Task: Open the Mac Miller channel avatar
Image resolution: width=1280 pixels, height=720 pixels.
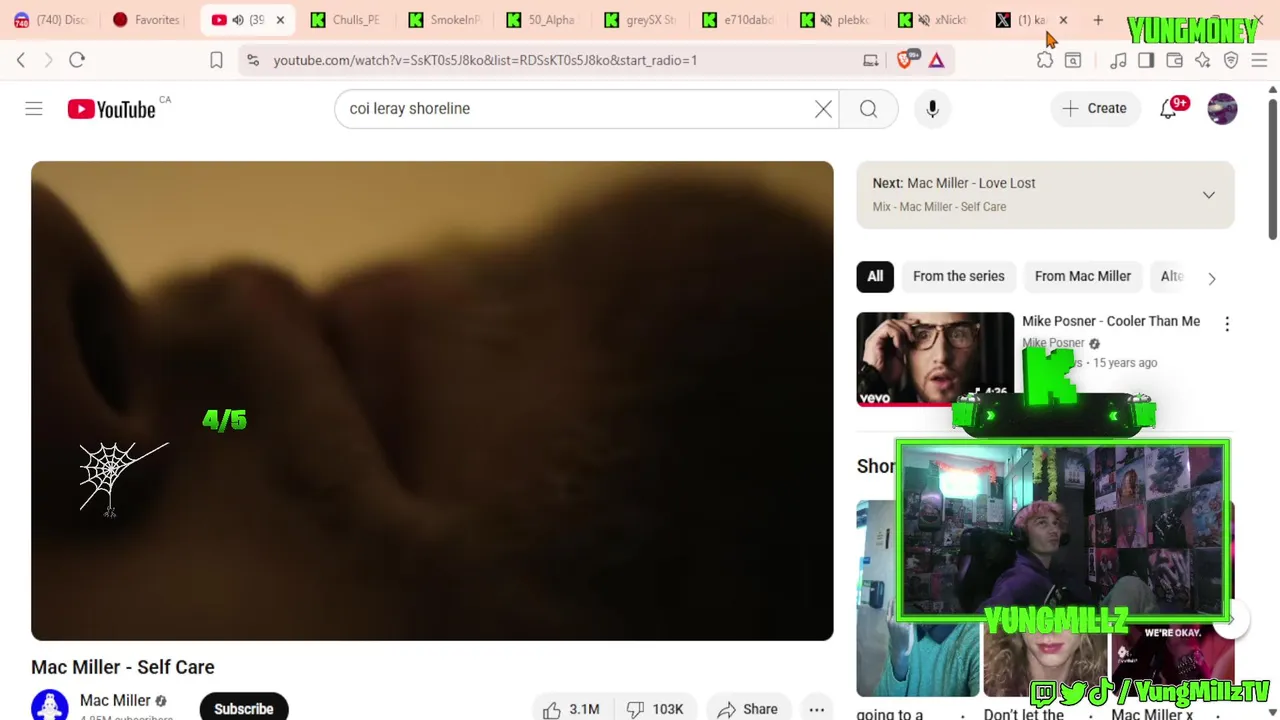Action: tap(49, 705)
